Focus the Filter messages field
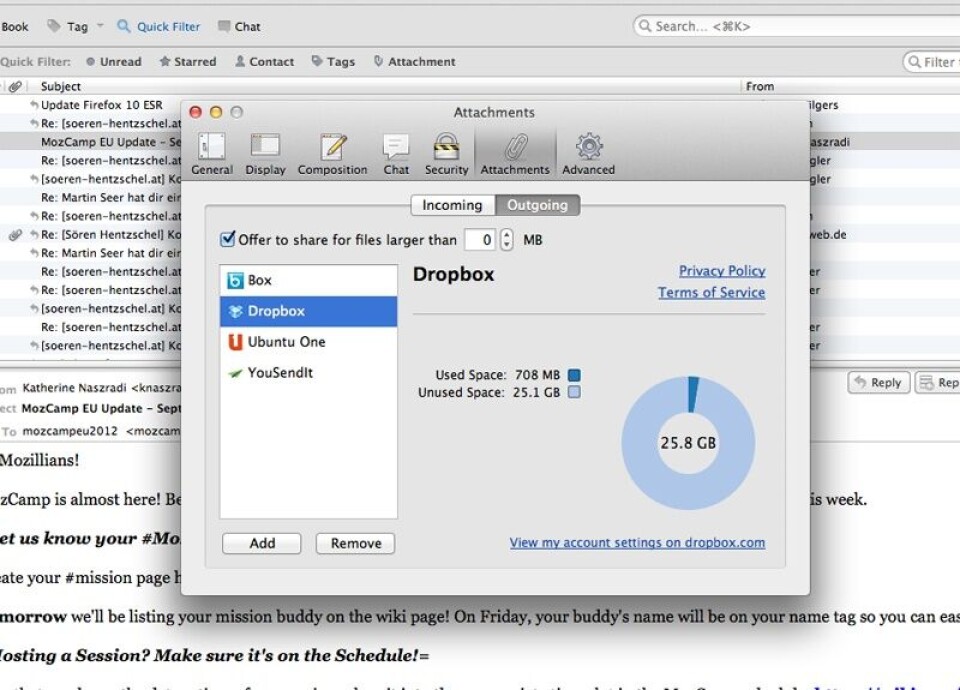Screen dimensions: 960x690 931,62
